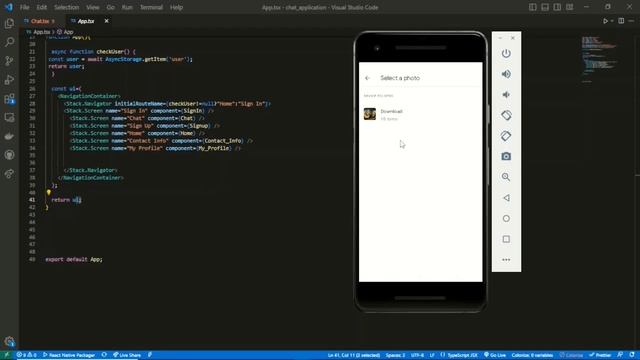
Task: Open the Remote Explorer view
Action: coord(9,118)
